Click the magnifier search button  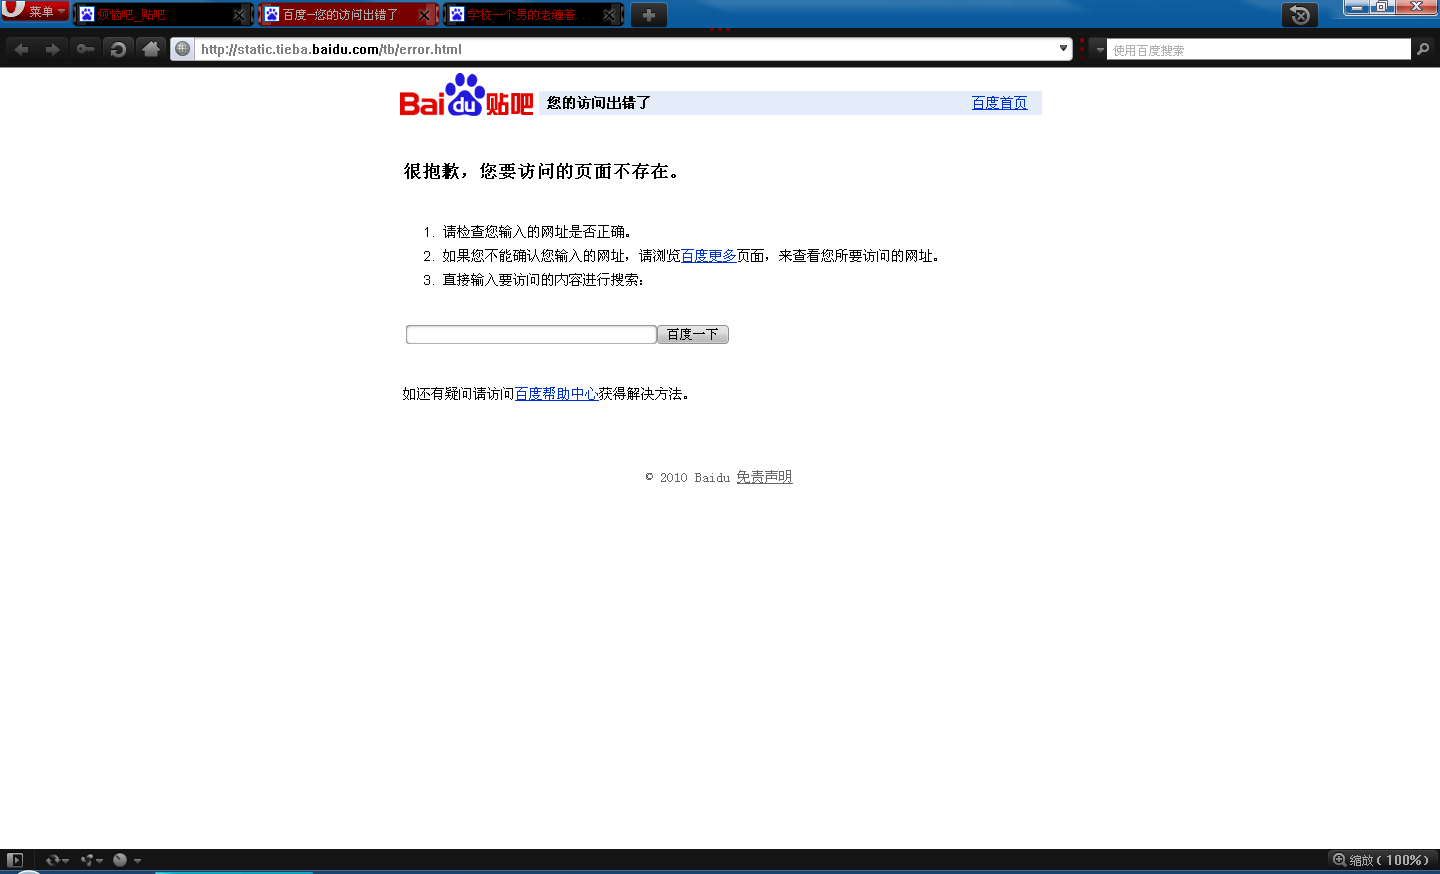(x=1423, y=49)
